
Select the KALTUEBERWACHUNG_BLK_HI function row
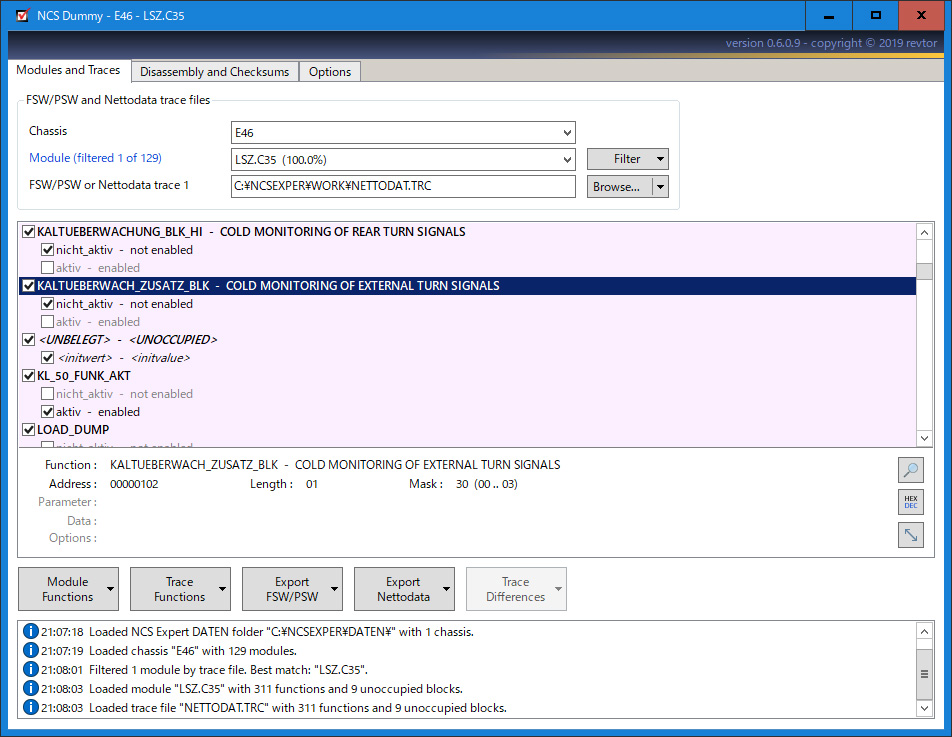468,231
